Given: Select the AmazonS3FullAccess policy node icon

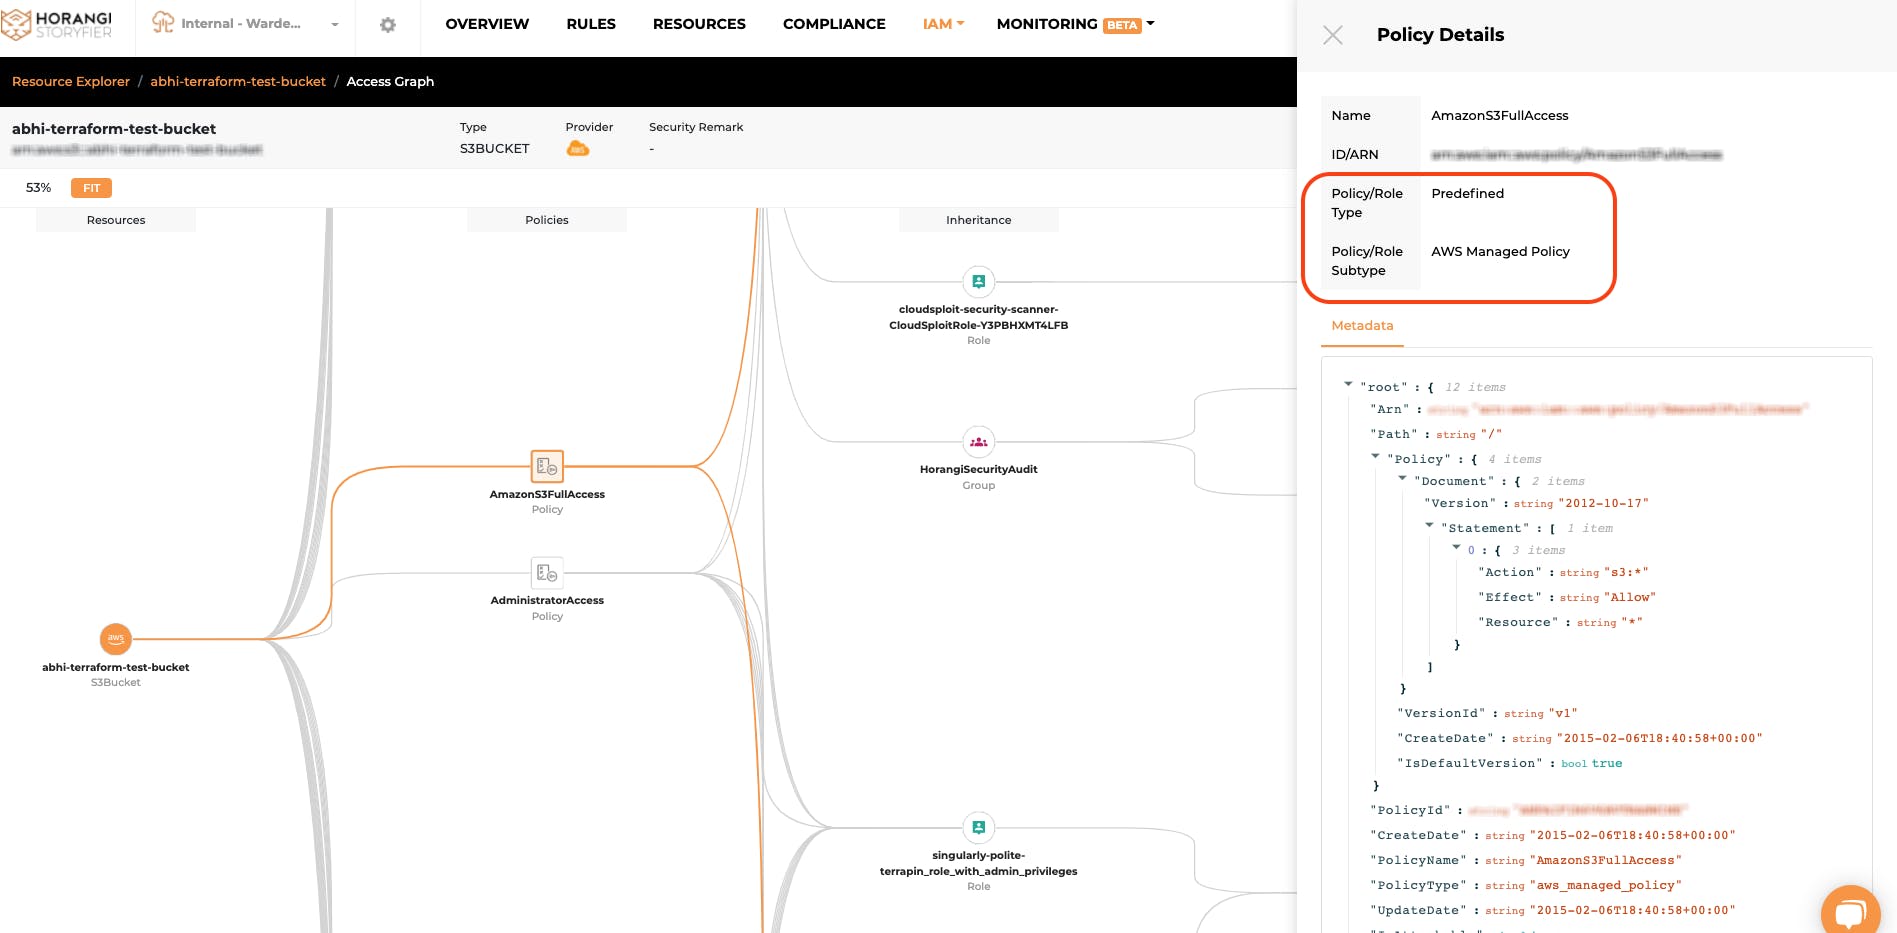Looking at the screenshot, I should click(547, 466).
